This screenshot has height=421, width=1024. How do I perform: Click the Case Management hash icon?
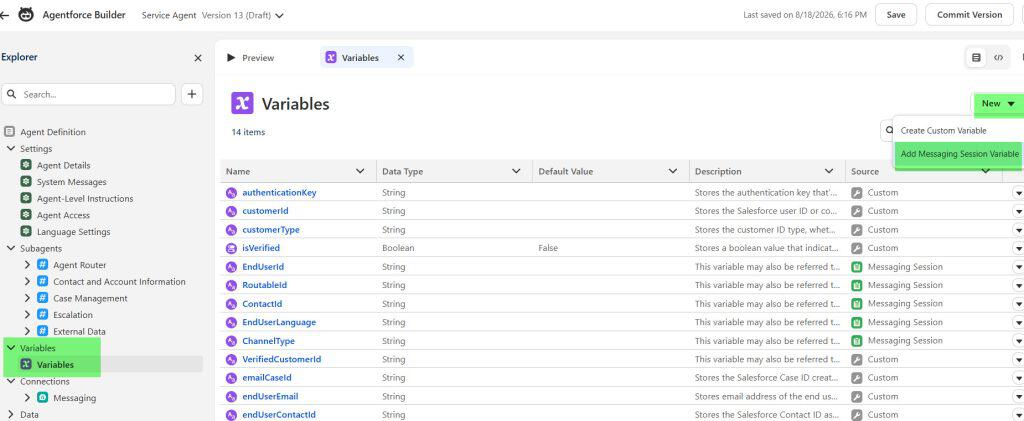point(42,298)
